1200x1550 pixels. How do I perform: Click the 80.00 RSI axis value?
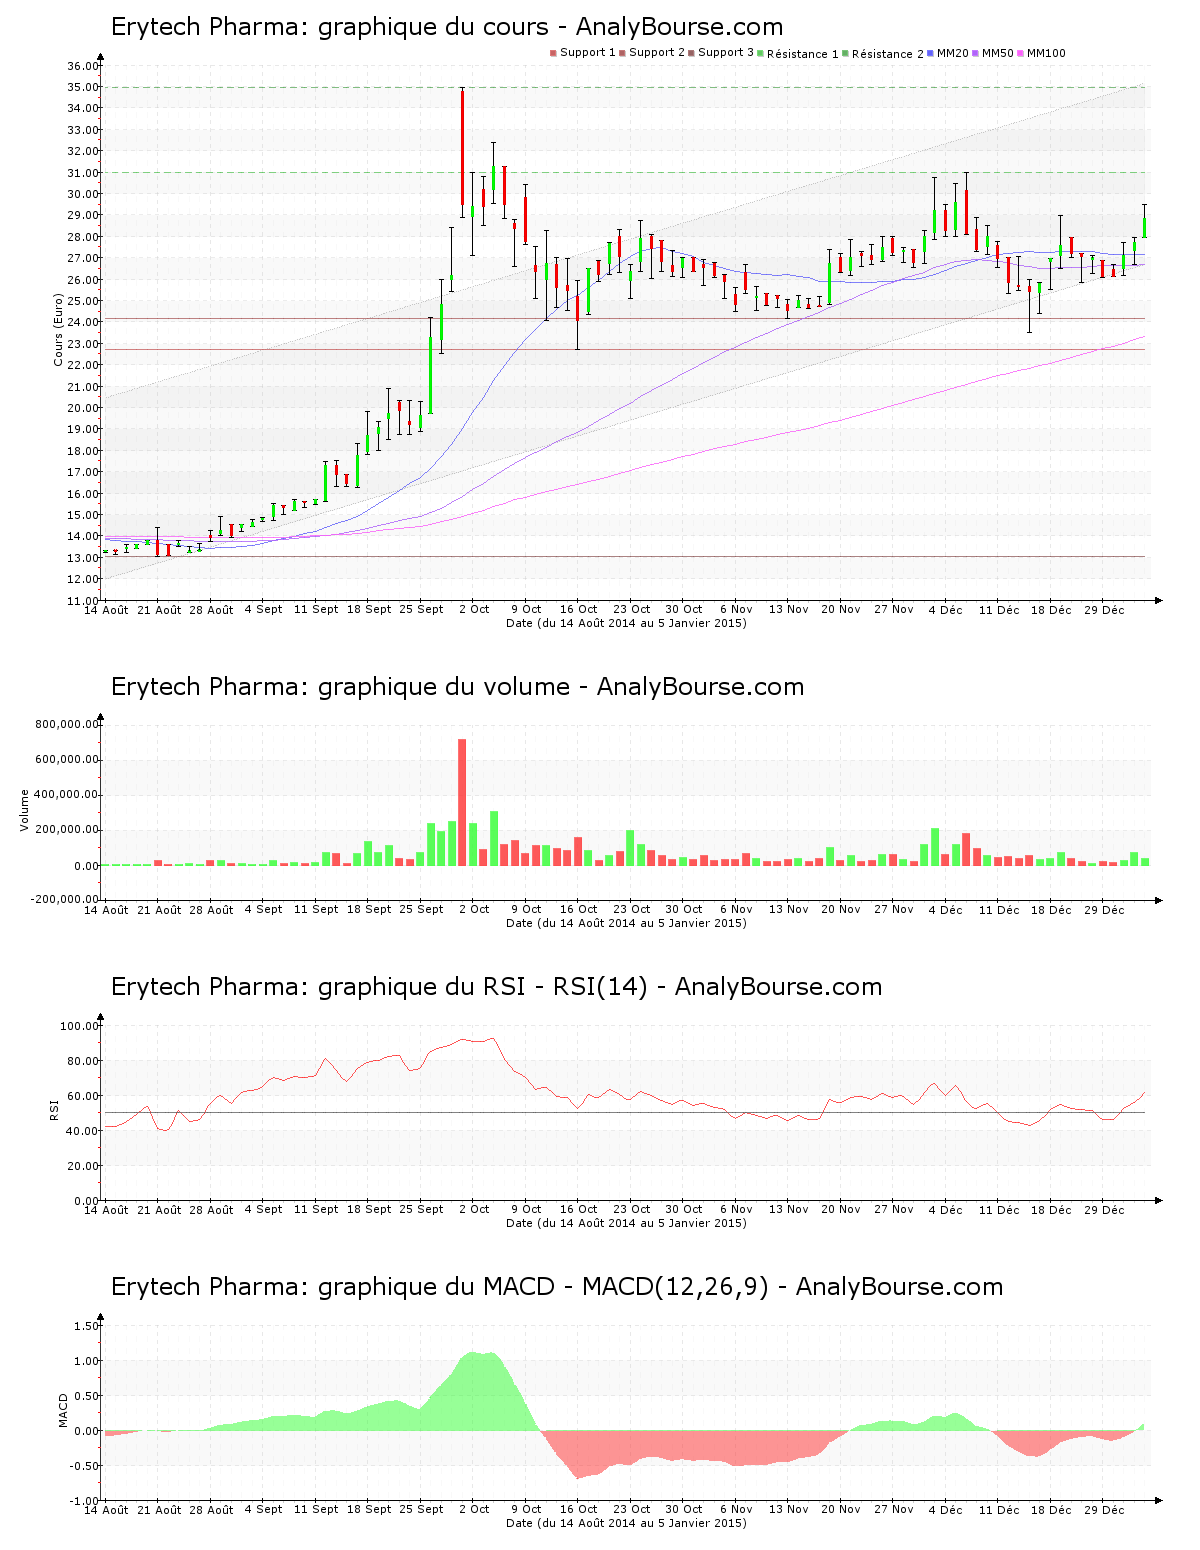coord(83,1061)
